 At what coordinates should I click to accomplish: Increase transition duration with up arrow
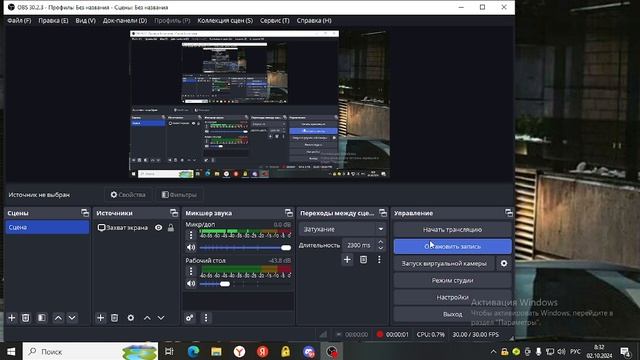pos(381,242)
